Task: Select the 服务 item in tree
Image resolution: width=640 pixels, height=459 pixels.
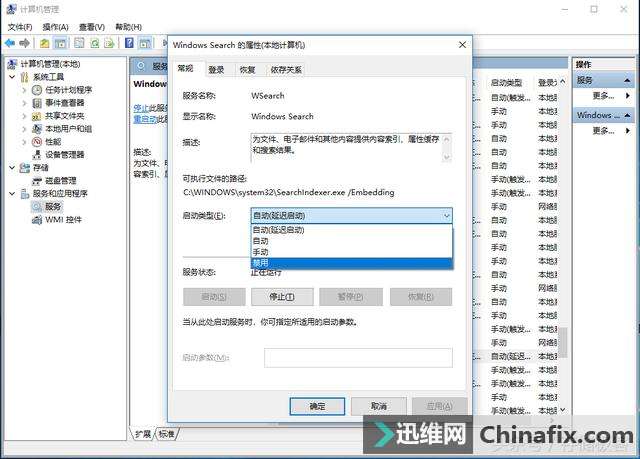Action: pos(53,206)
